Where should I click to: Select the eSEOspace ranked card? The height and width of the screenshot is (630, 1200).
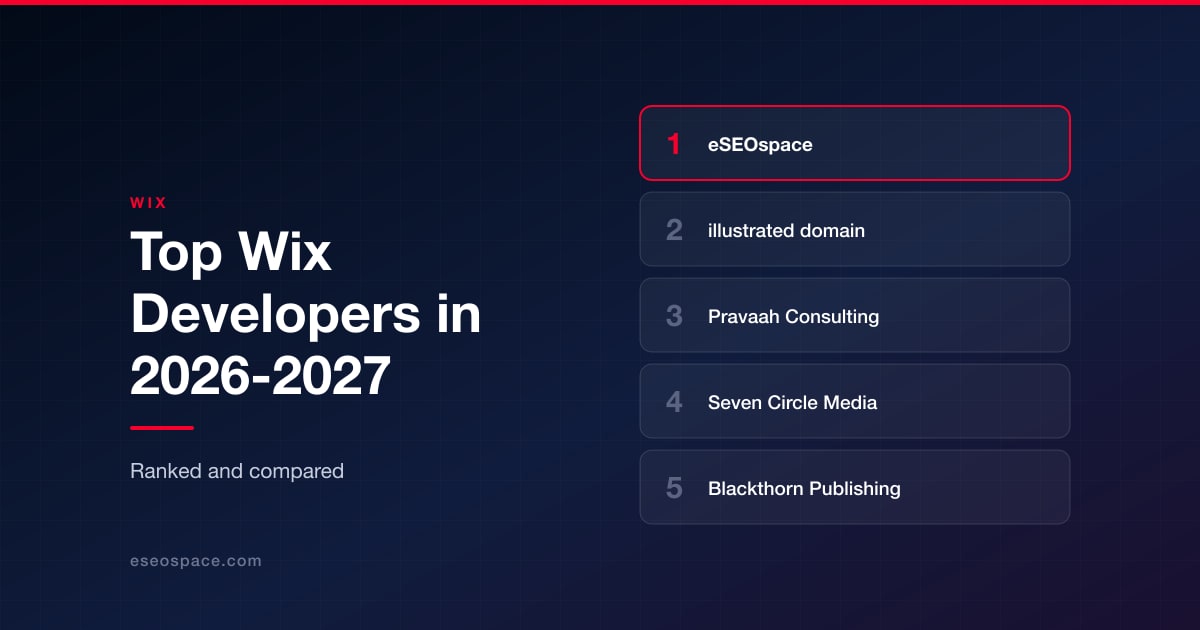(855, 143)
